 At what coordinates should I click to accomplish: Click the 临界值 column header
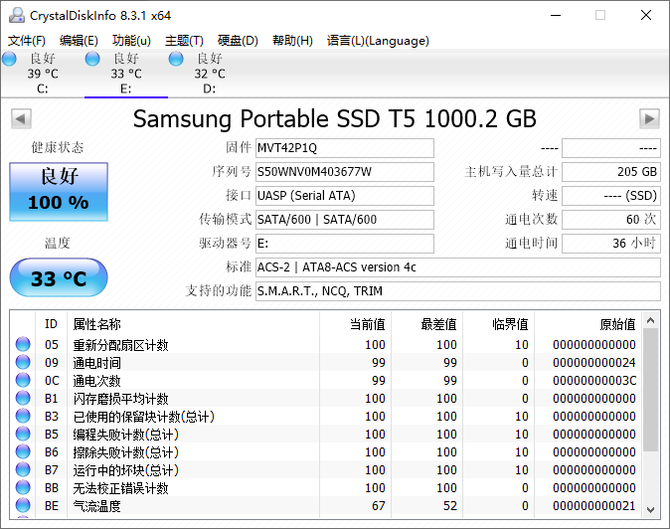pos(498,324)
